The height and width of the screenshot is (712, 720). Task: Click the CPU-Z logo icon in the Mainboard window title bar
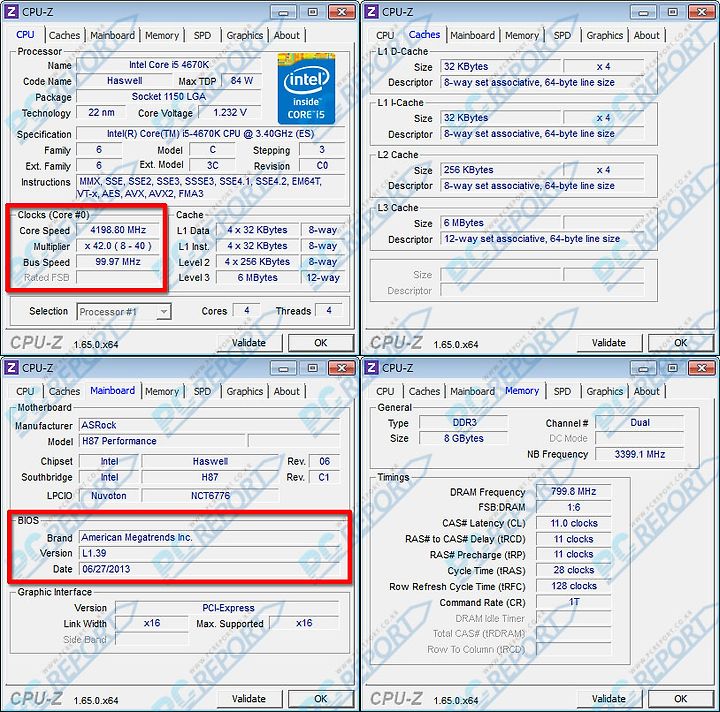point(11,368)
